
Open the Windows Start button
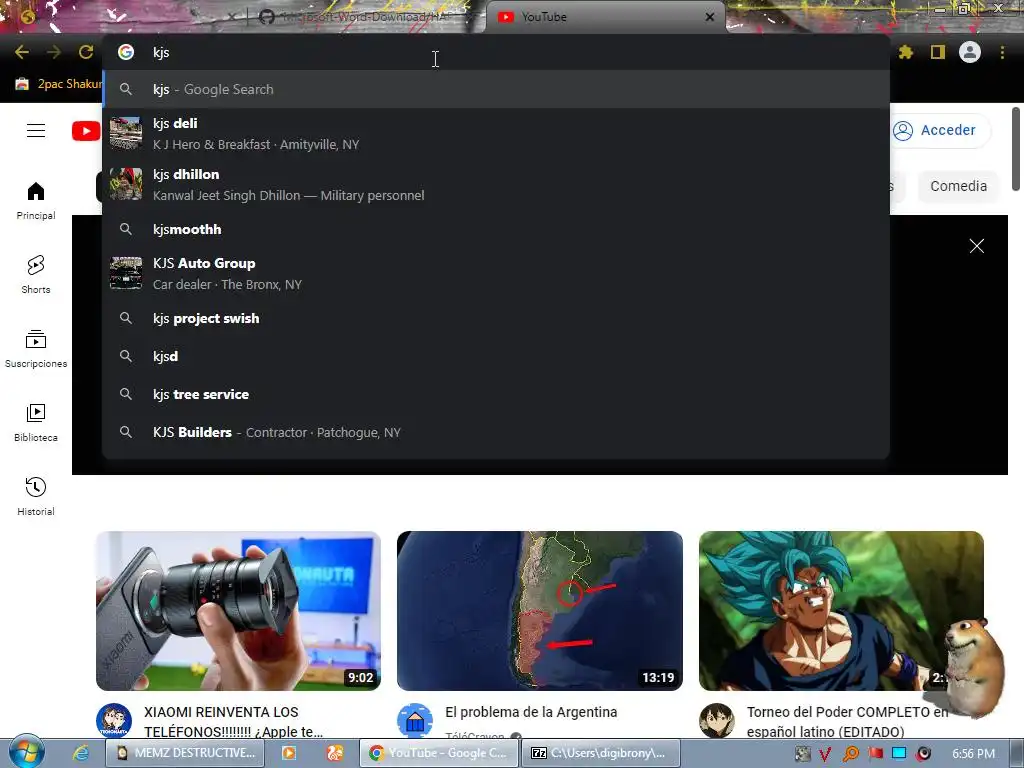point(25,752)
